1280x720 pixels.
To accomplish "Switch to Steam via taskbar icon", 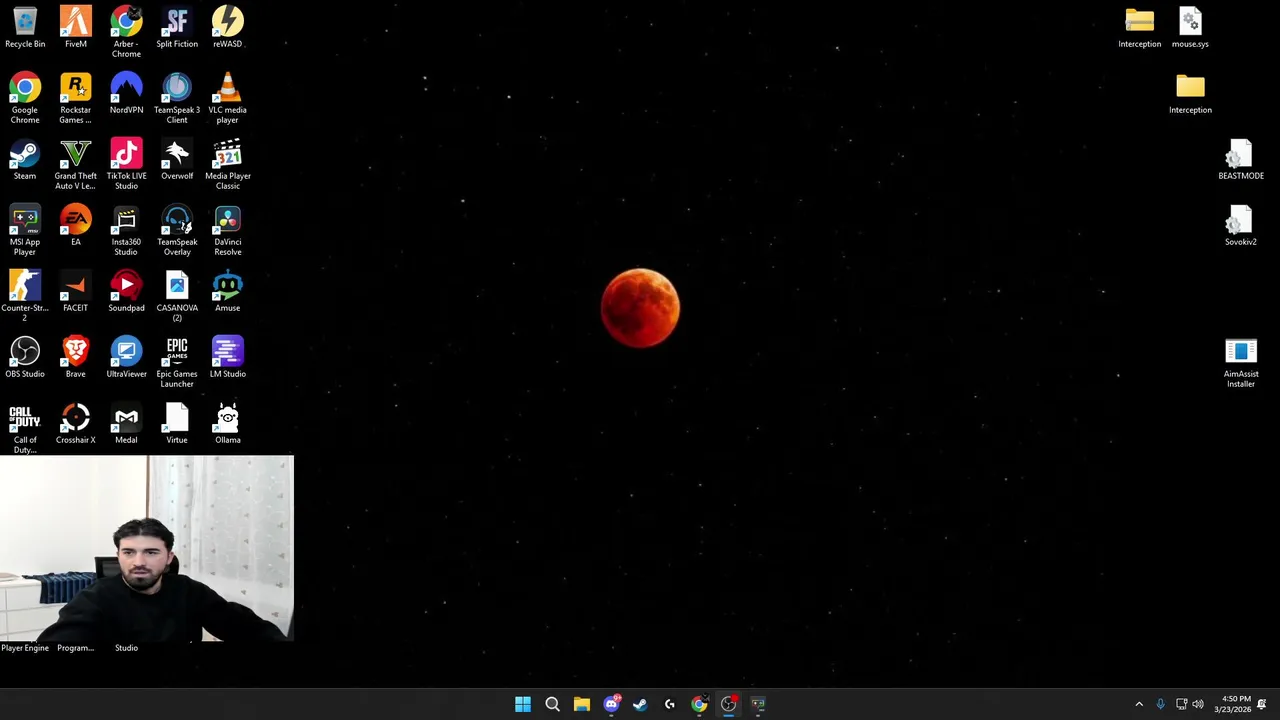I will pos(640,704).
